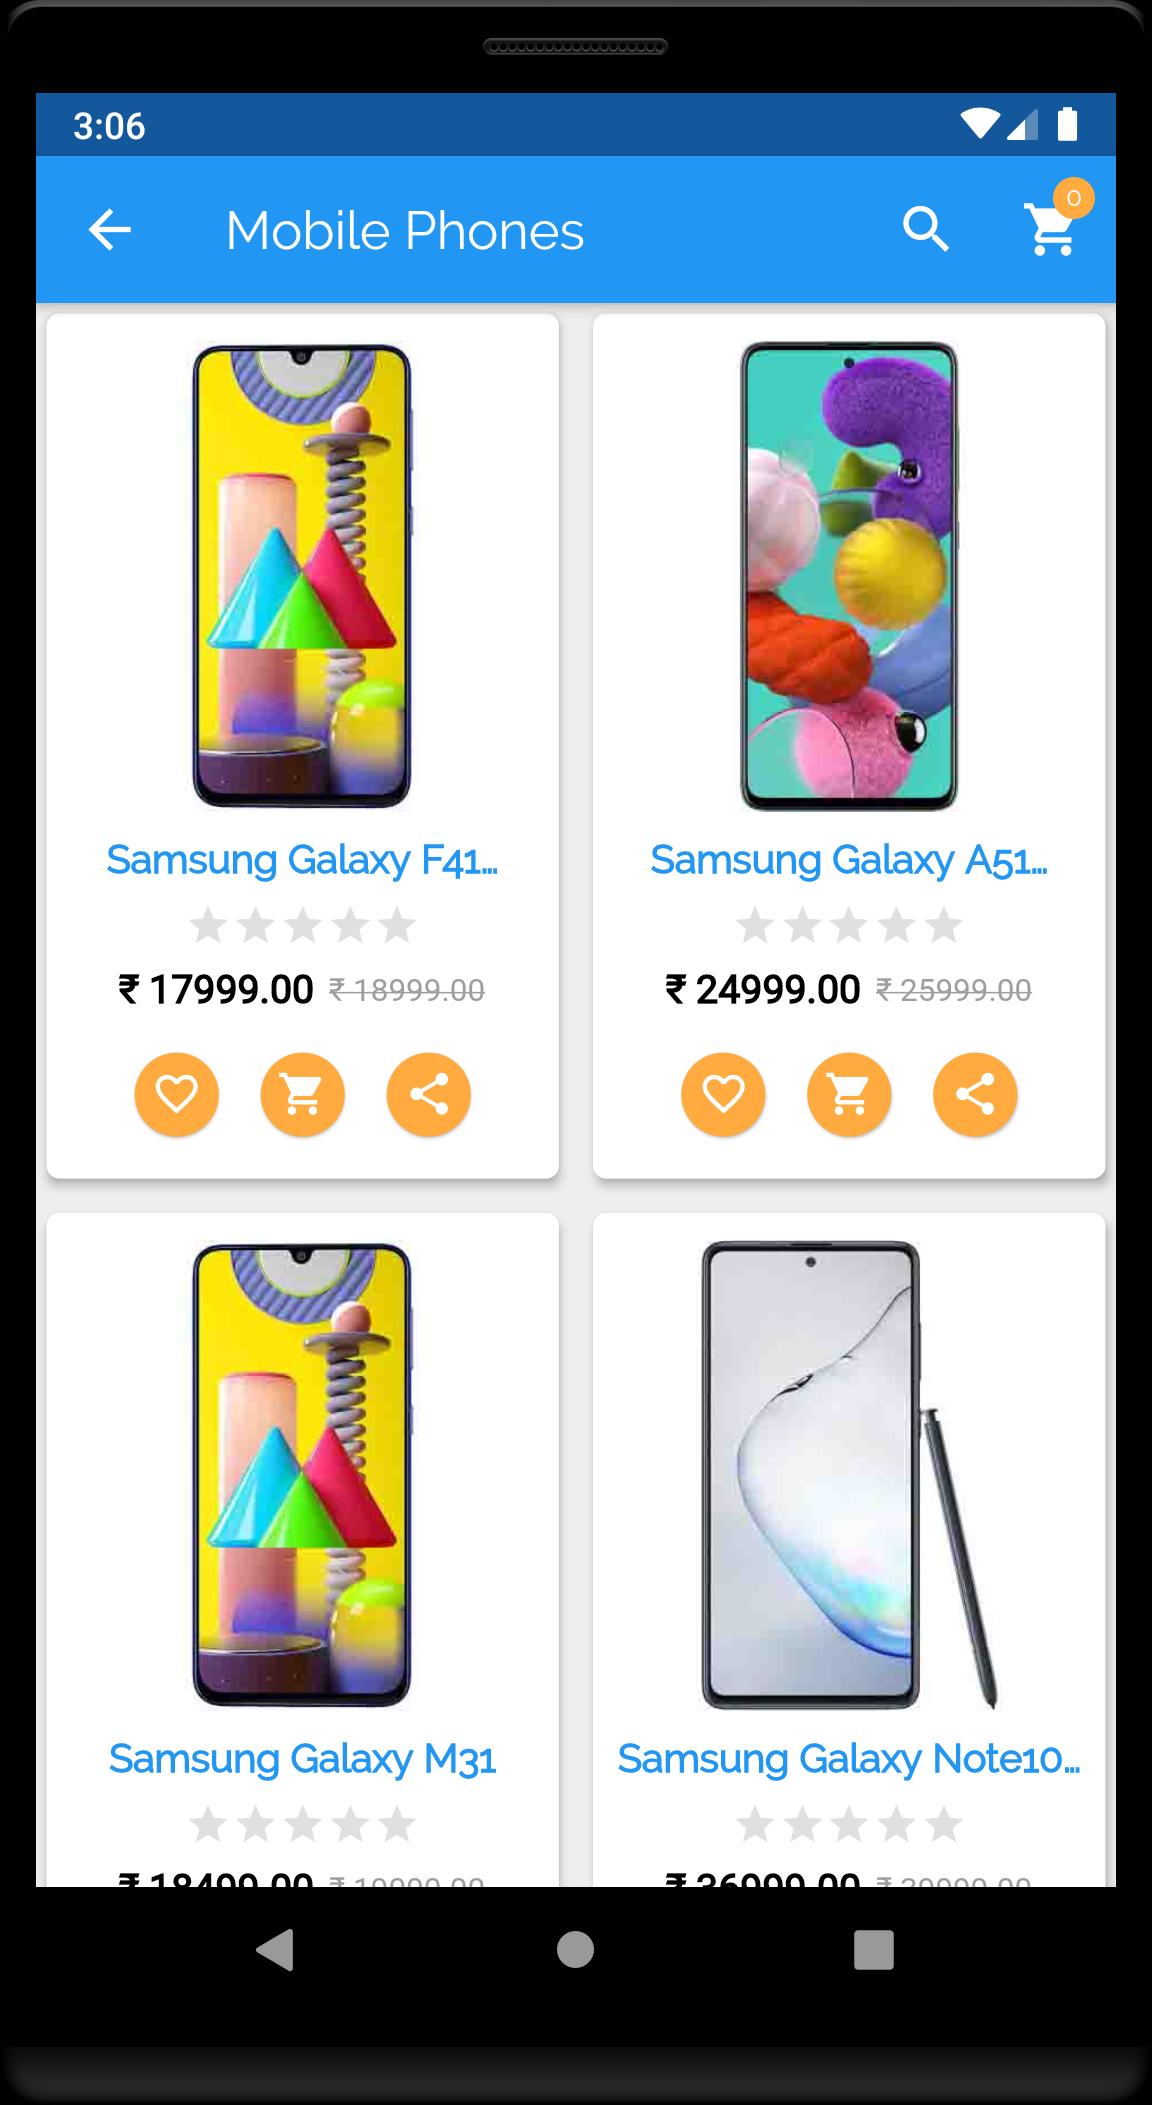Add Samsung Galaxy A51 to cart
The width and height of the screenshot is (1152, 2105).
849,1094
